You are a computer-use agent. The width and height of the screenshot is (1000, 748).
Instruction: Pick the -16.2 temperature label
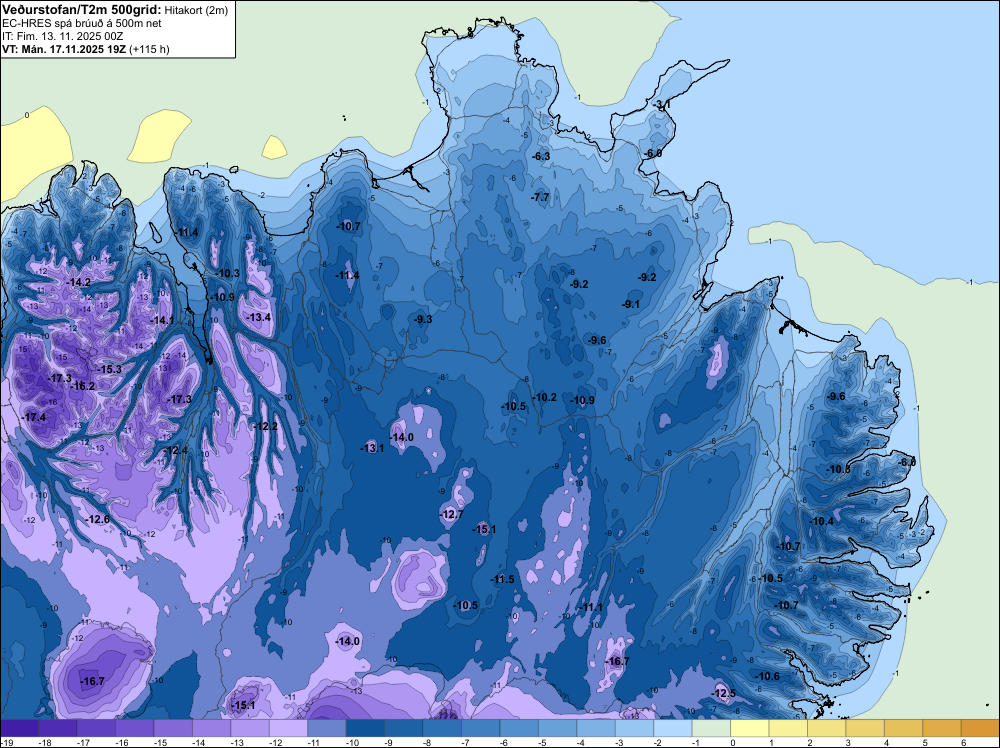[x=83, y=386]
